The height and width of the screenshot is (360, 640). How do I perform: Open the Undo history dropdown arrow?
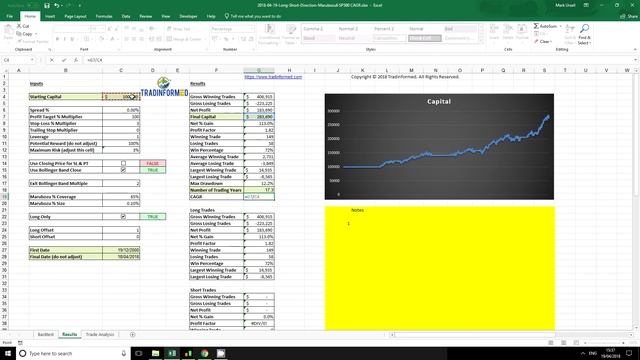(x=62, y=5)
